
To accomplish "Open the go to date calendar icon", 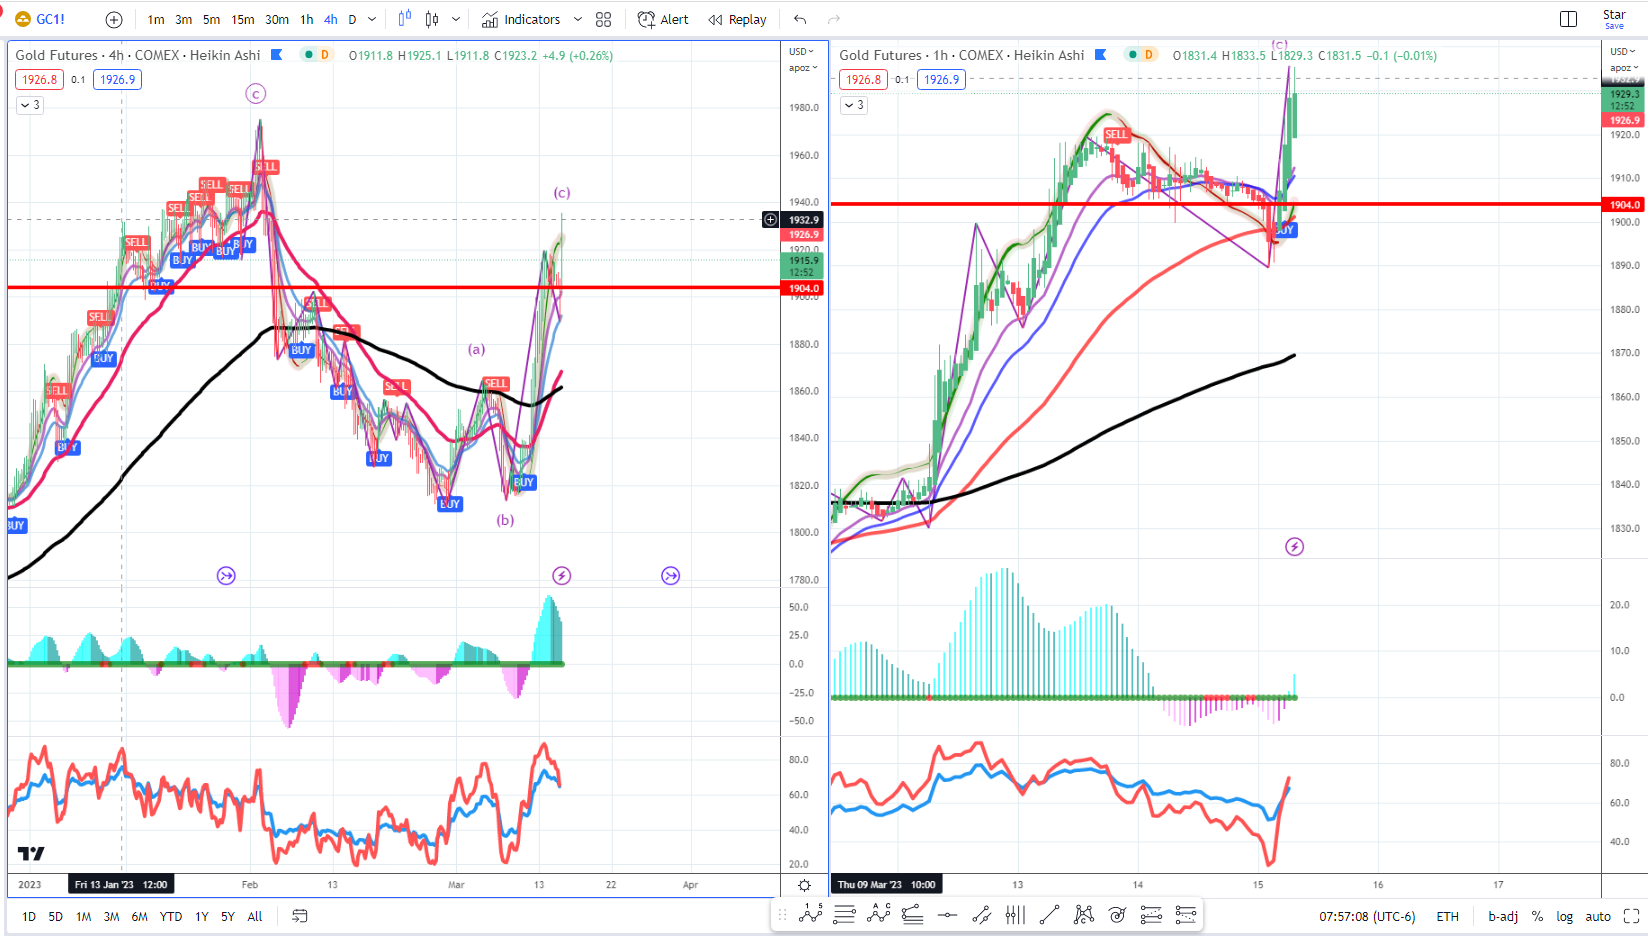I will (300, 917).
